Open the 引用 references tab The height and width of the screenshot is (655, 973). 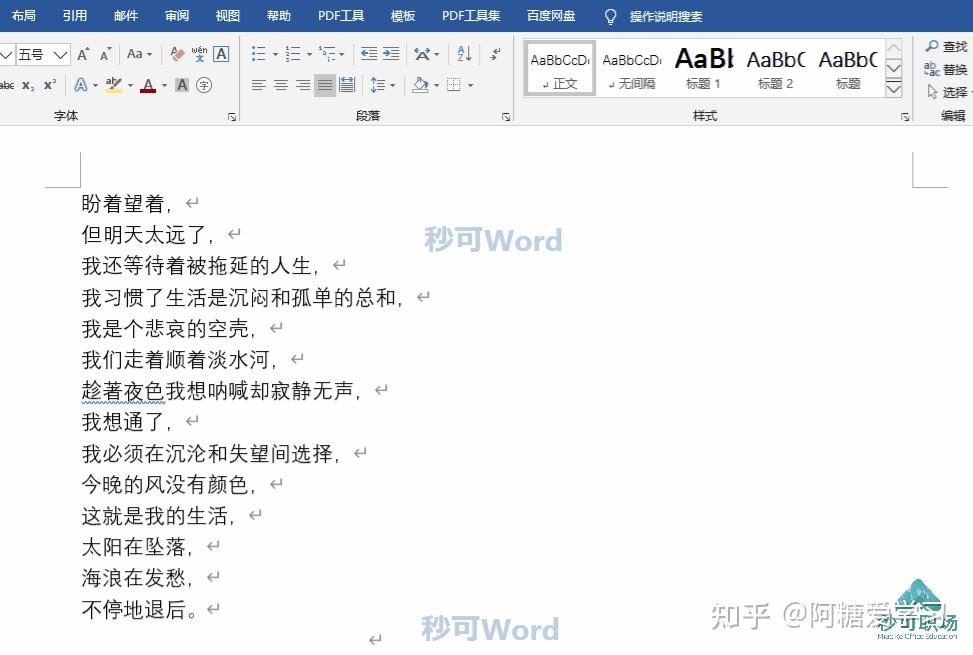point(74,16)
